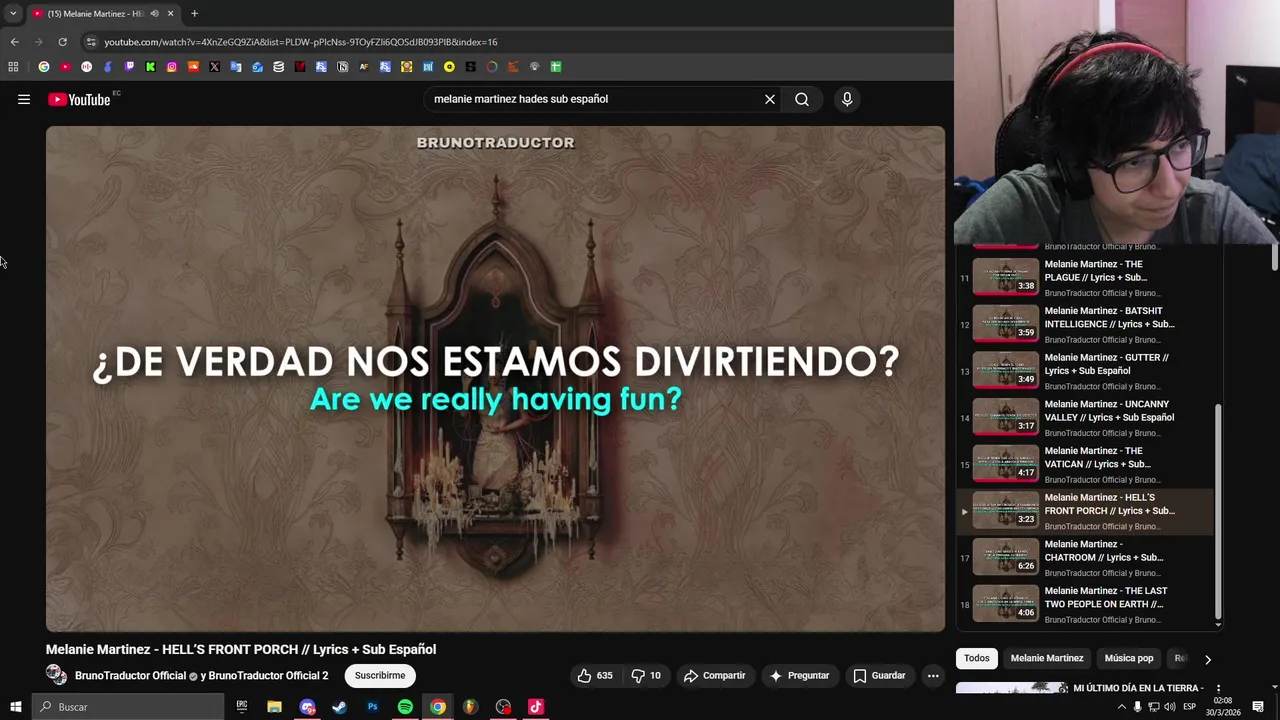Open the three-dot more actions menu

coord(933,676)
